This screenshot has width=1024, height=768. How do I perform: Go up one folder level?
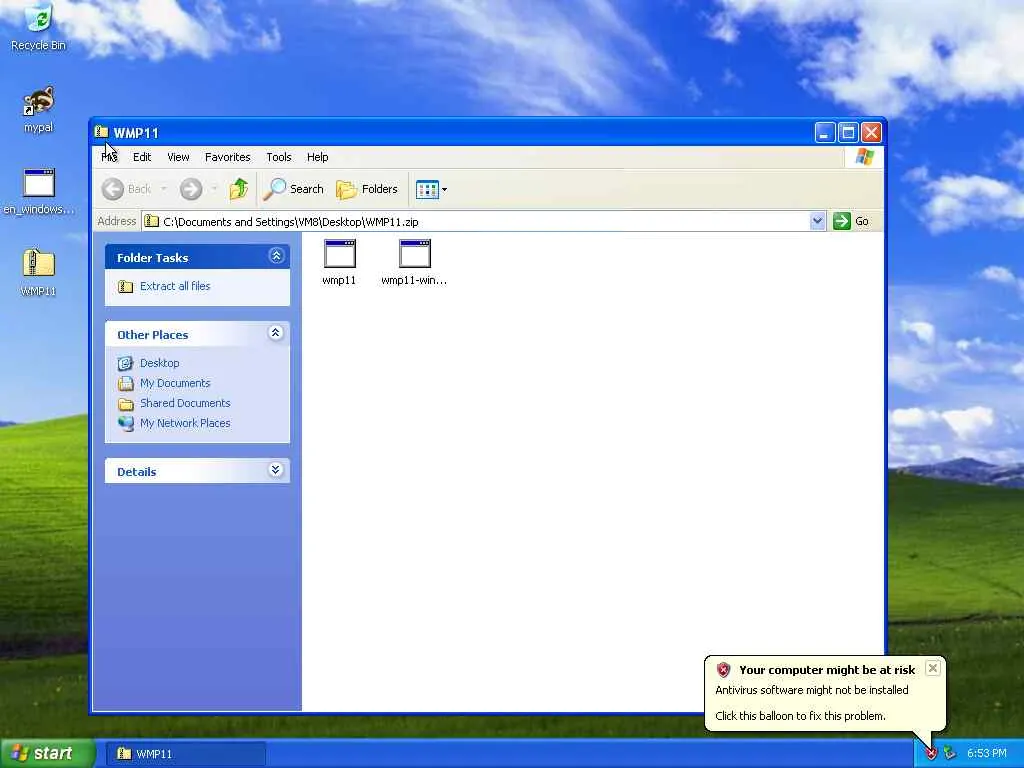coord(239,189)
